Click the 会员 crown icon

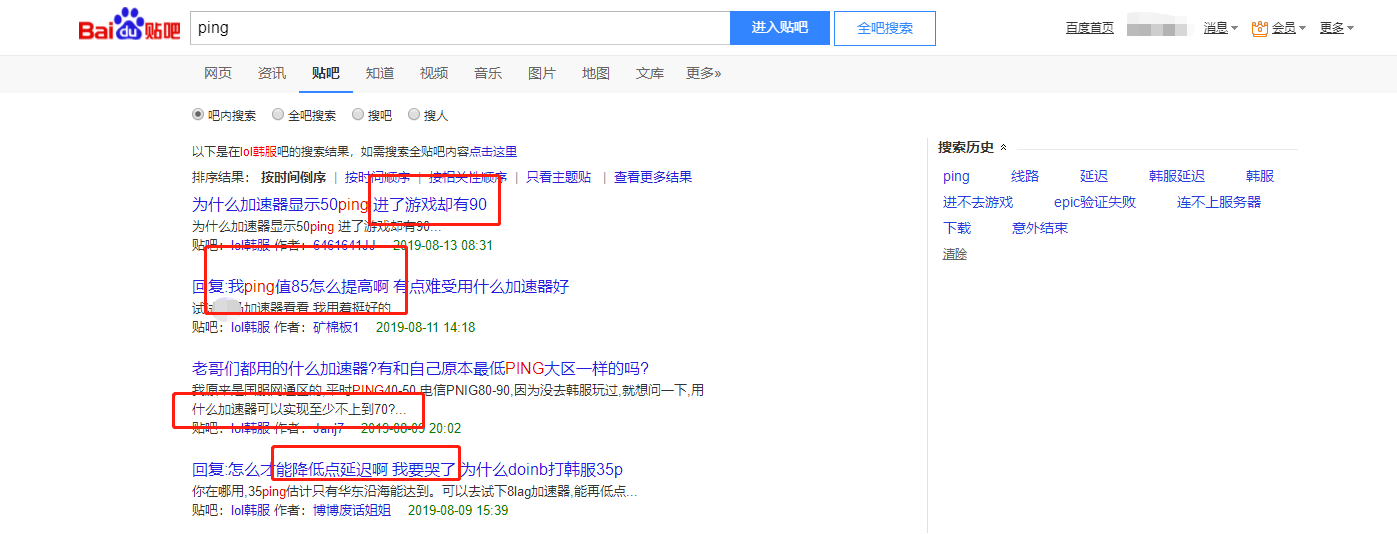(1260, 28)
